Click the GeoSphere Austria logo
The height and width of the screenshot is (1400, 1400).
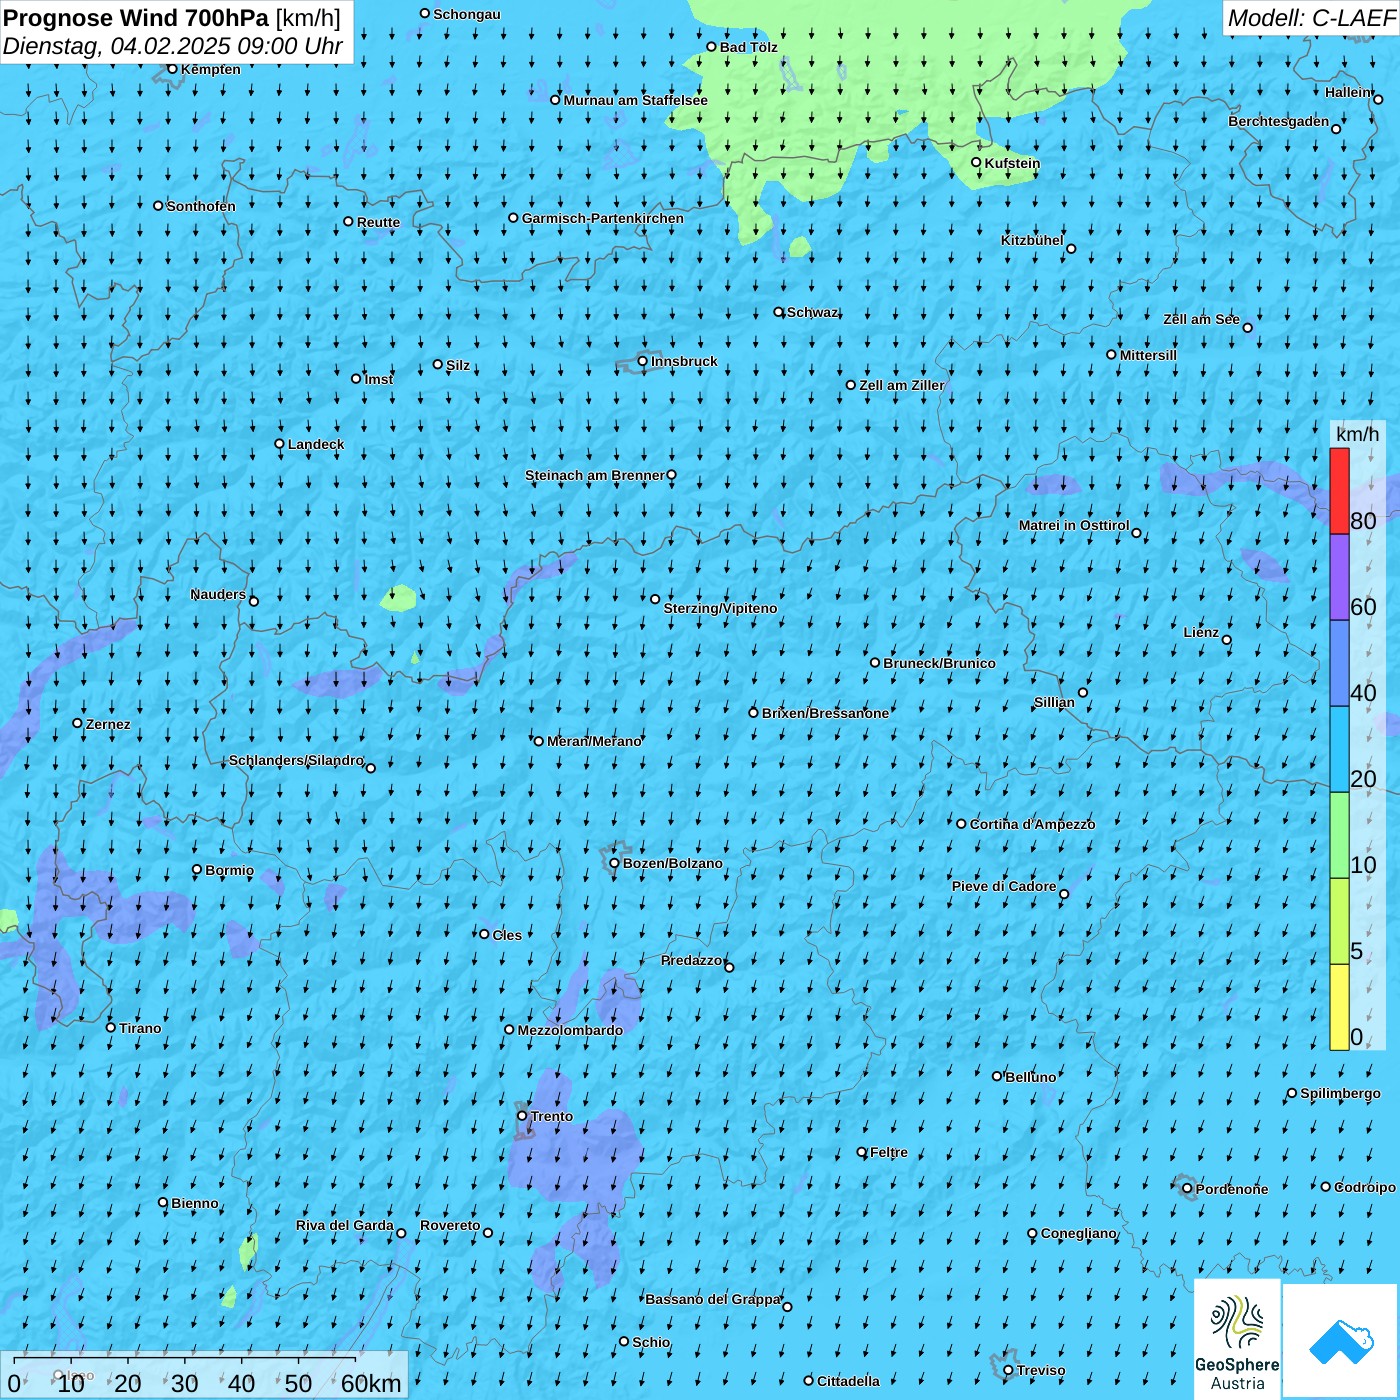1237,1338
